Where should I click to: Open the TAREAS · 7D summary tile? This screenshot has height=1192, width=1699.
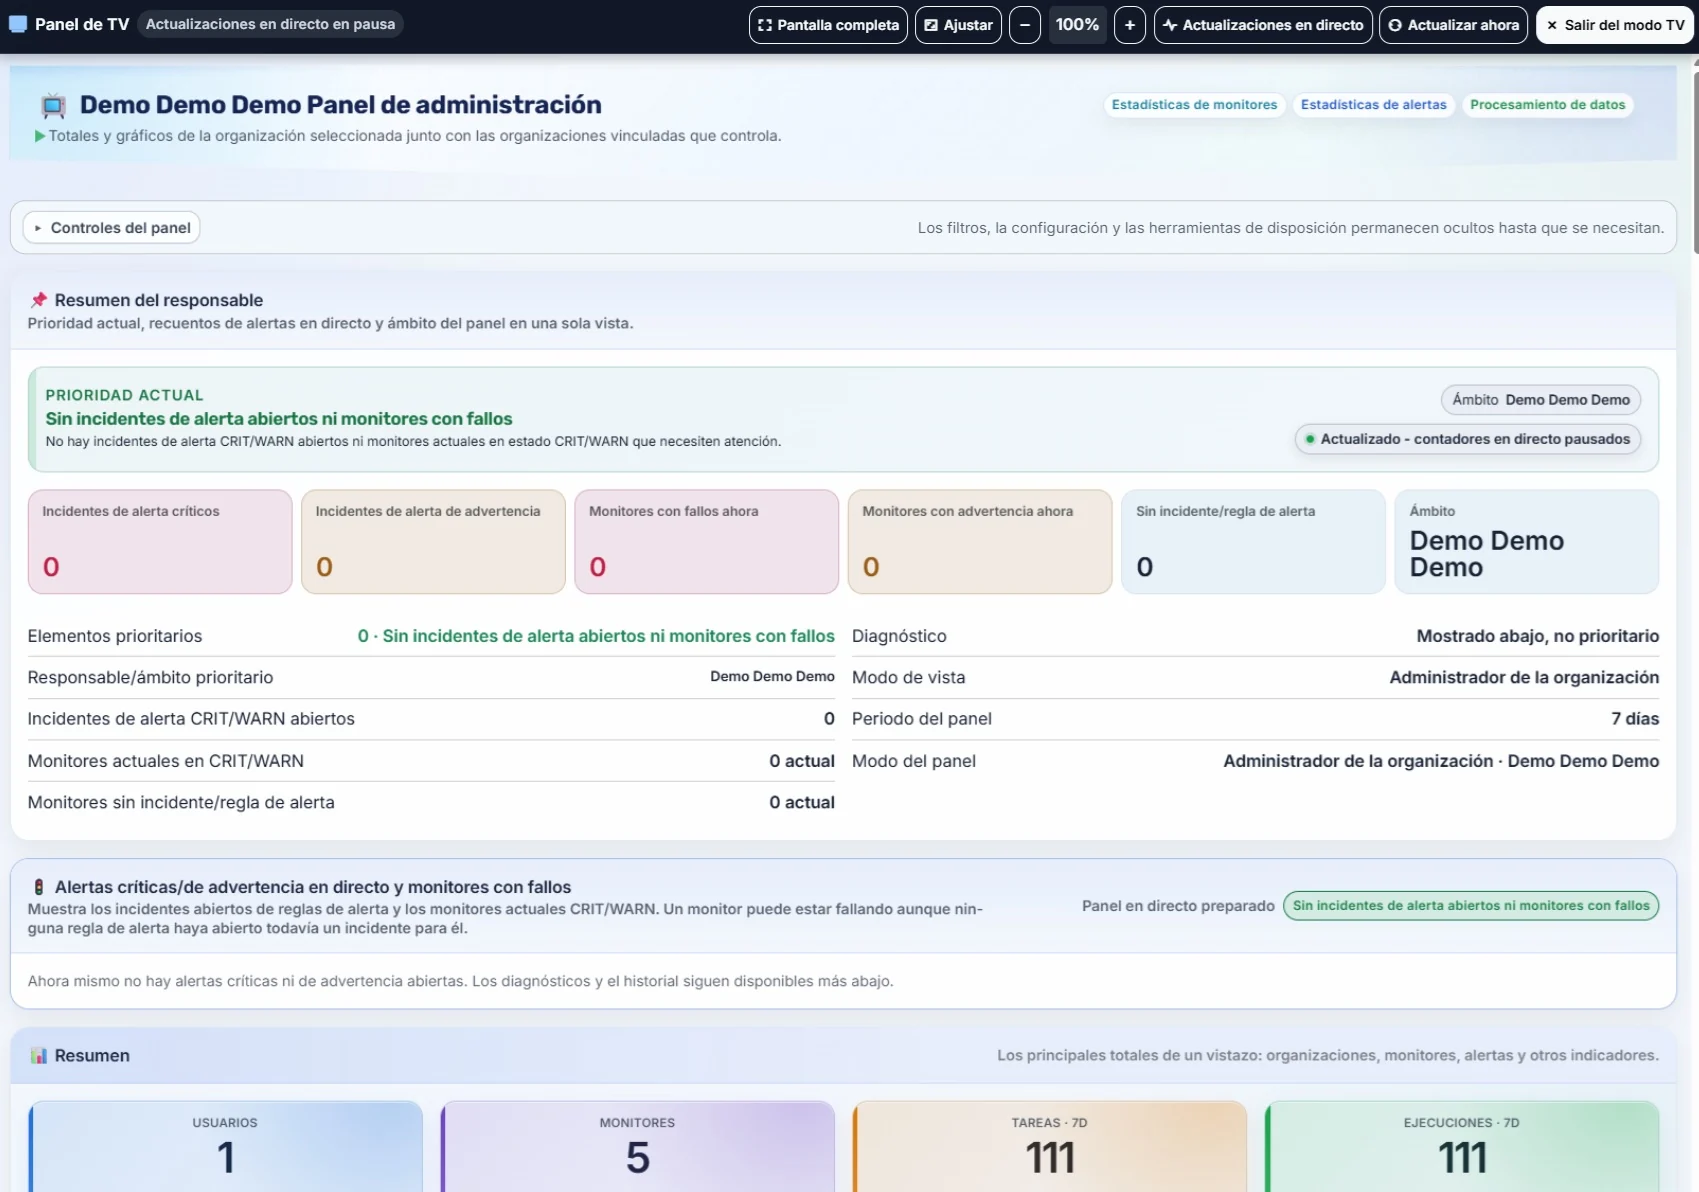1049,1146
